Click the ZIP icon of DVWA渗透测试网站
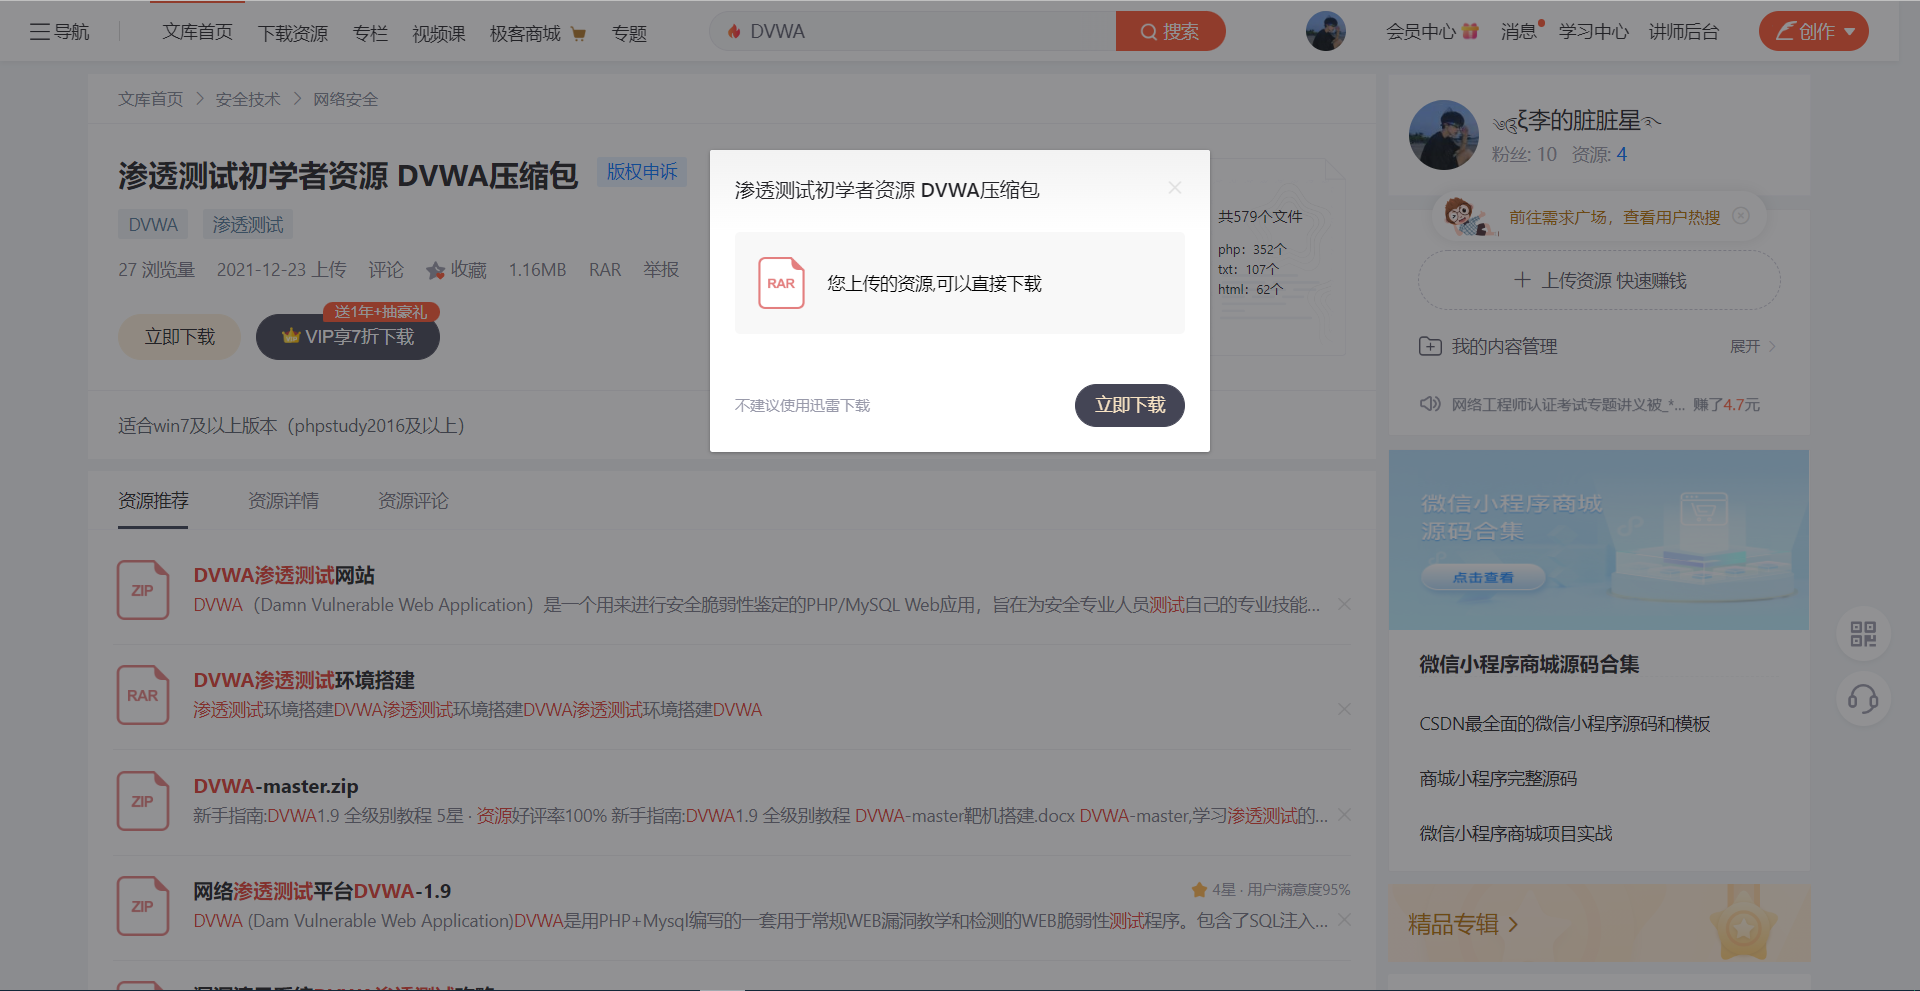Image resolution: width=1920 pixels, height=991 pixels. (x=143, y=590)
